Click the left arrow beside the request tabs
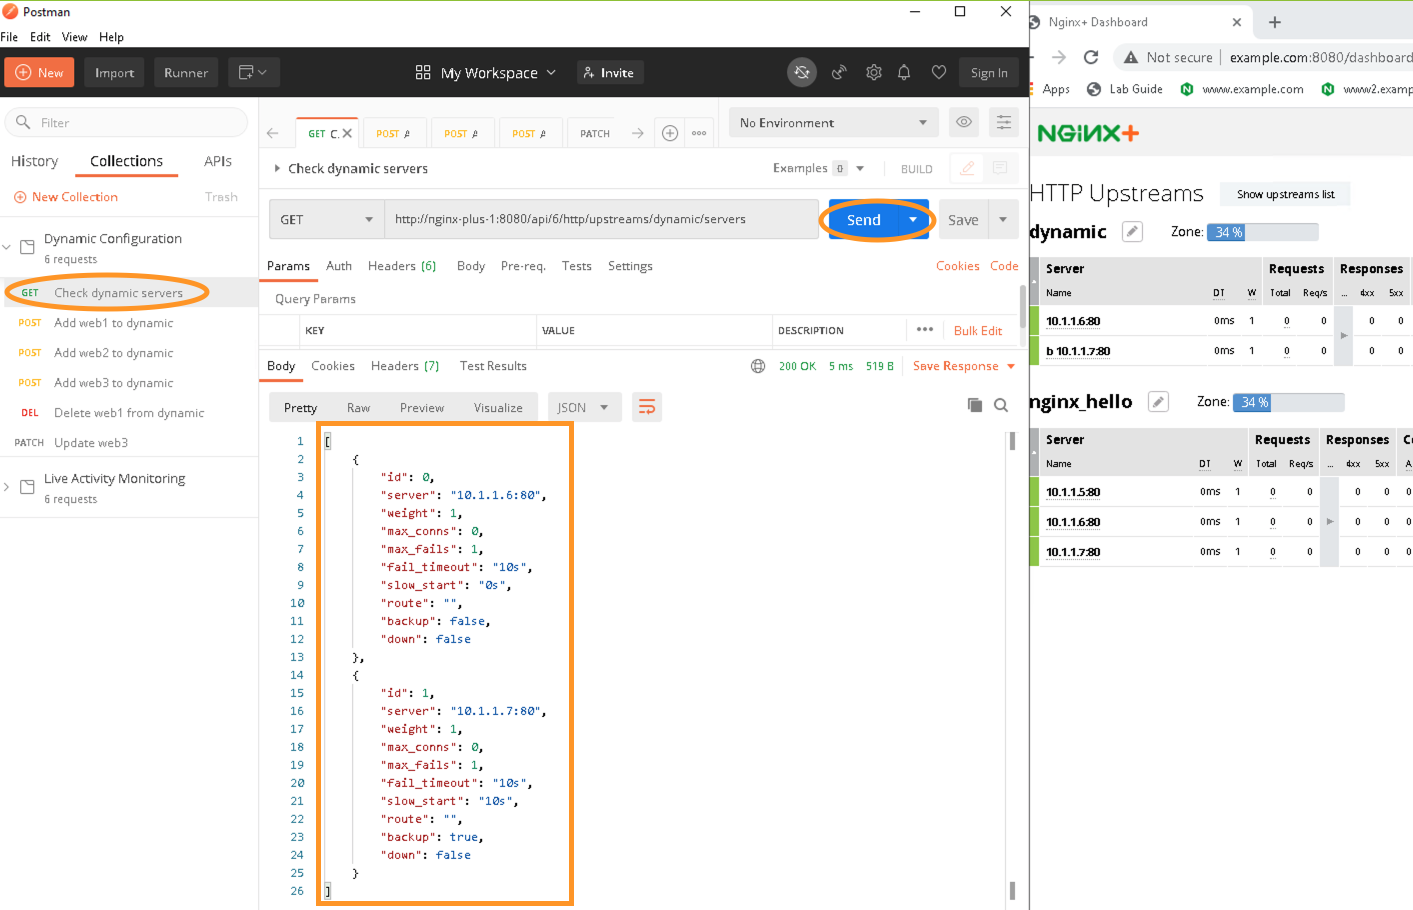The width and height of the screenshot is (1413, 910). point(273,133)
